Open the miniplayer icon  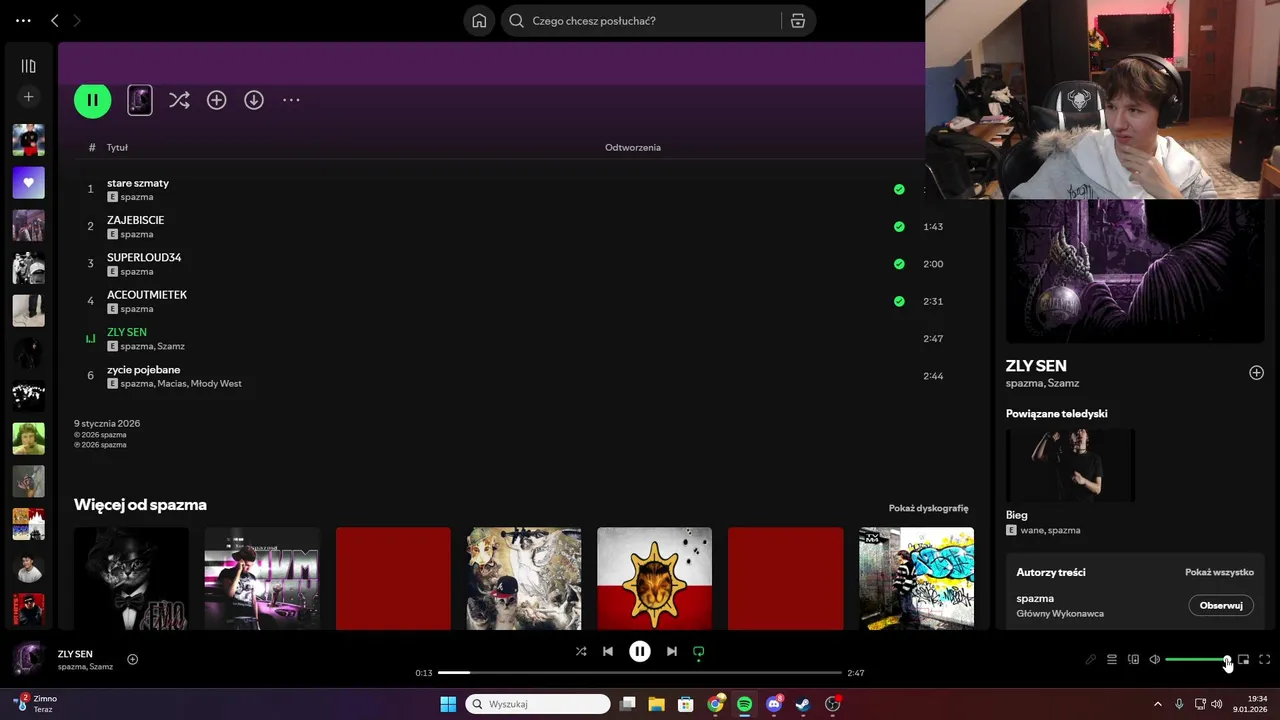pos(1243,659)
